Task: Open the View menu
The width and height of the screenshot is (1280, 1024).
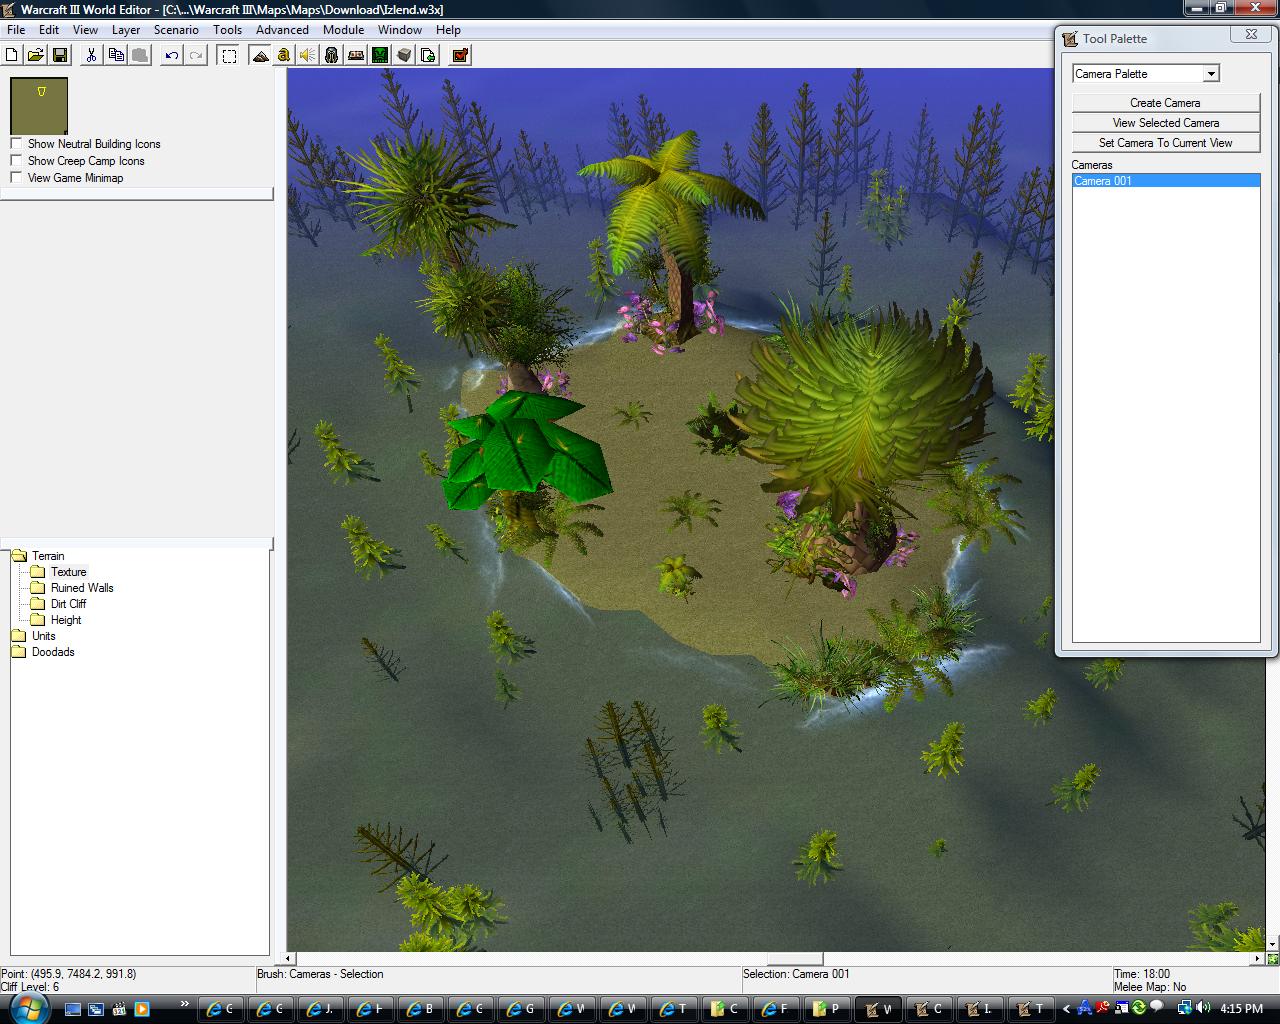Action: (85, 30)
